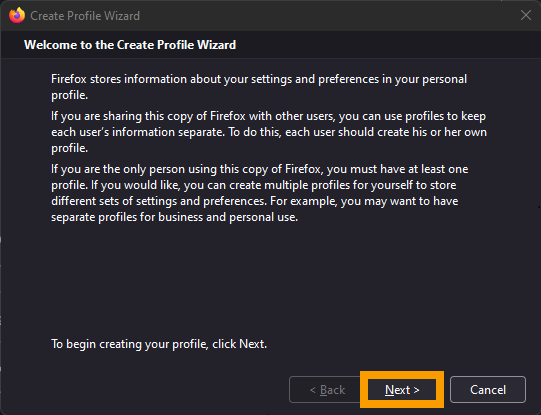The image size is (541, 415).
Task: Click the line starting "If you are the only person"
Action: pyautogui.click(x=259, y=169)
